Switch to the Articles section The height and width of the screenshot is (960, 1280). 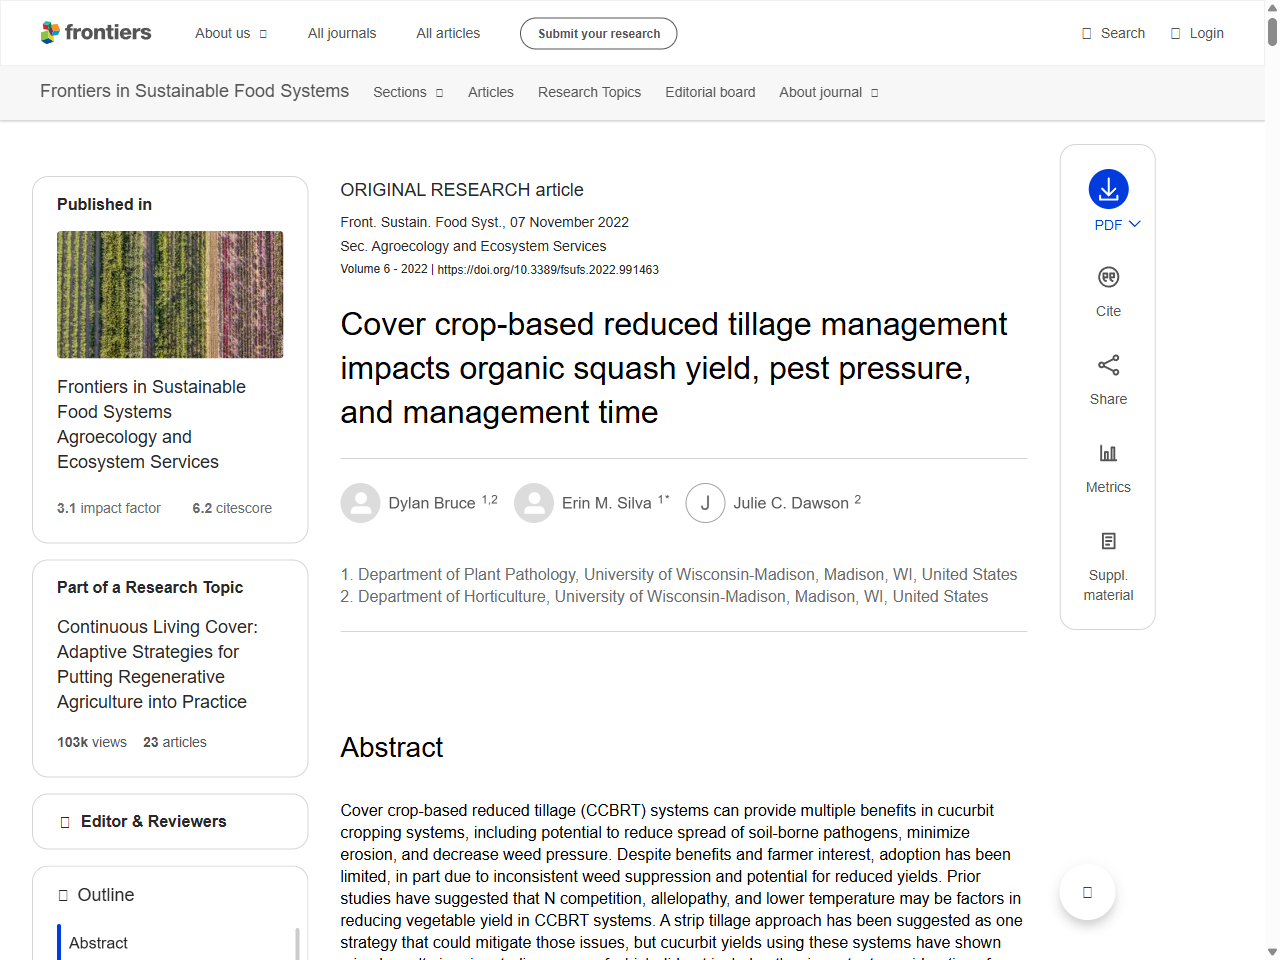click(491, 92)
